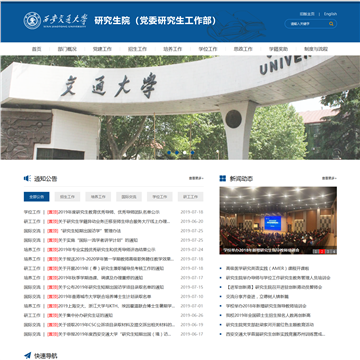Open the 首届研究生创新实践竞赛 news item

tap(276, 334)
